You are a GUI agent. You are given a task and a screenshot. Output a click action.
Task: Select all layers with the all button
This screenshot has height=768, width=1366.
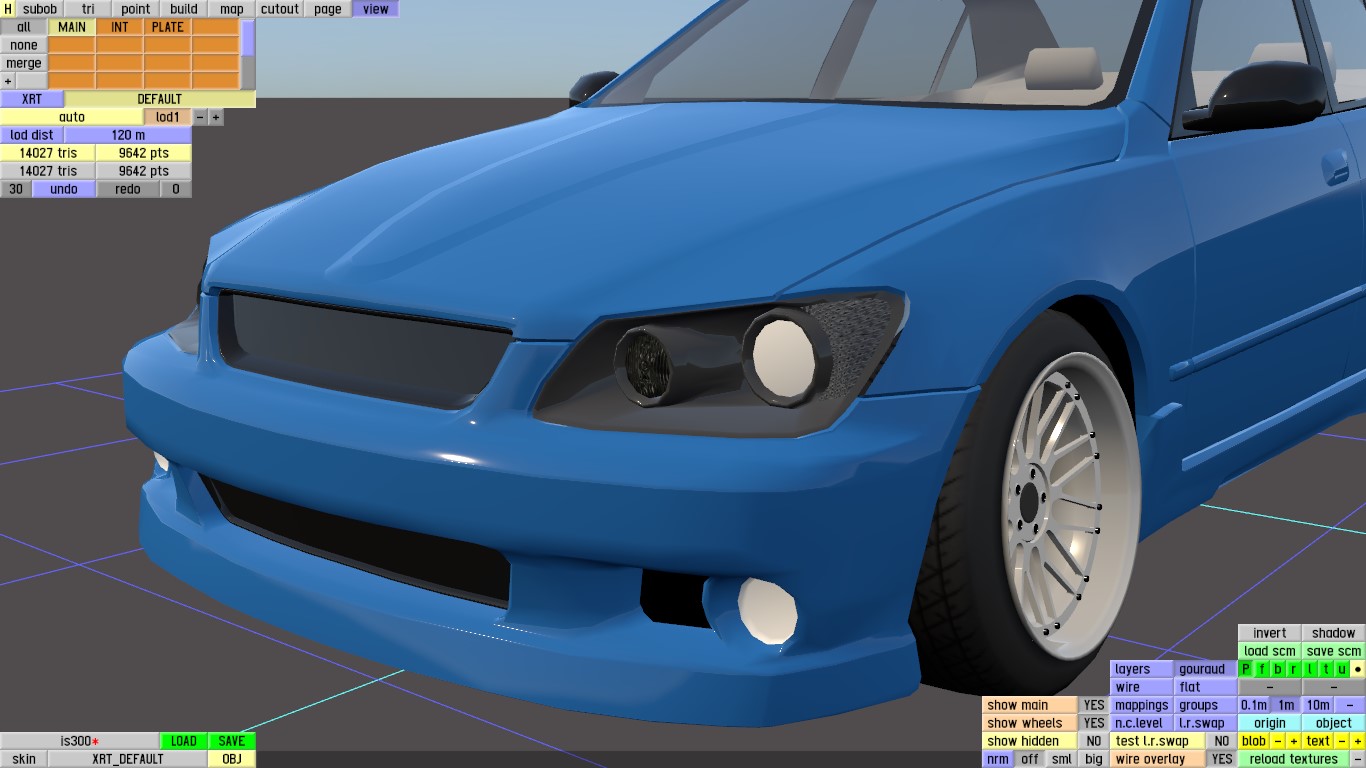tap(24, 27)
